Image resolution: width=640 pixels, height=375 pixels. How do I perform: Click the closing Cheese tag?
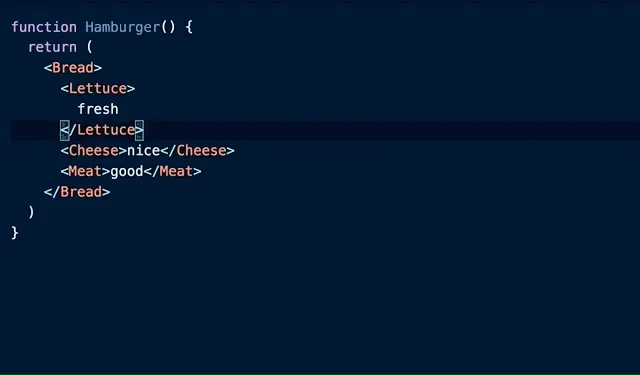click(197, 151)
